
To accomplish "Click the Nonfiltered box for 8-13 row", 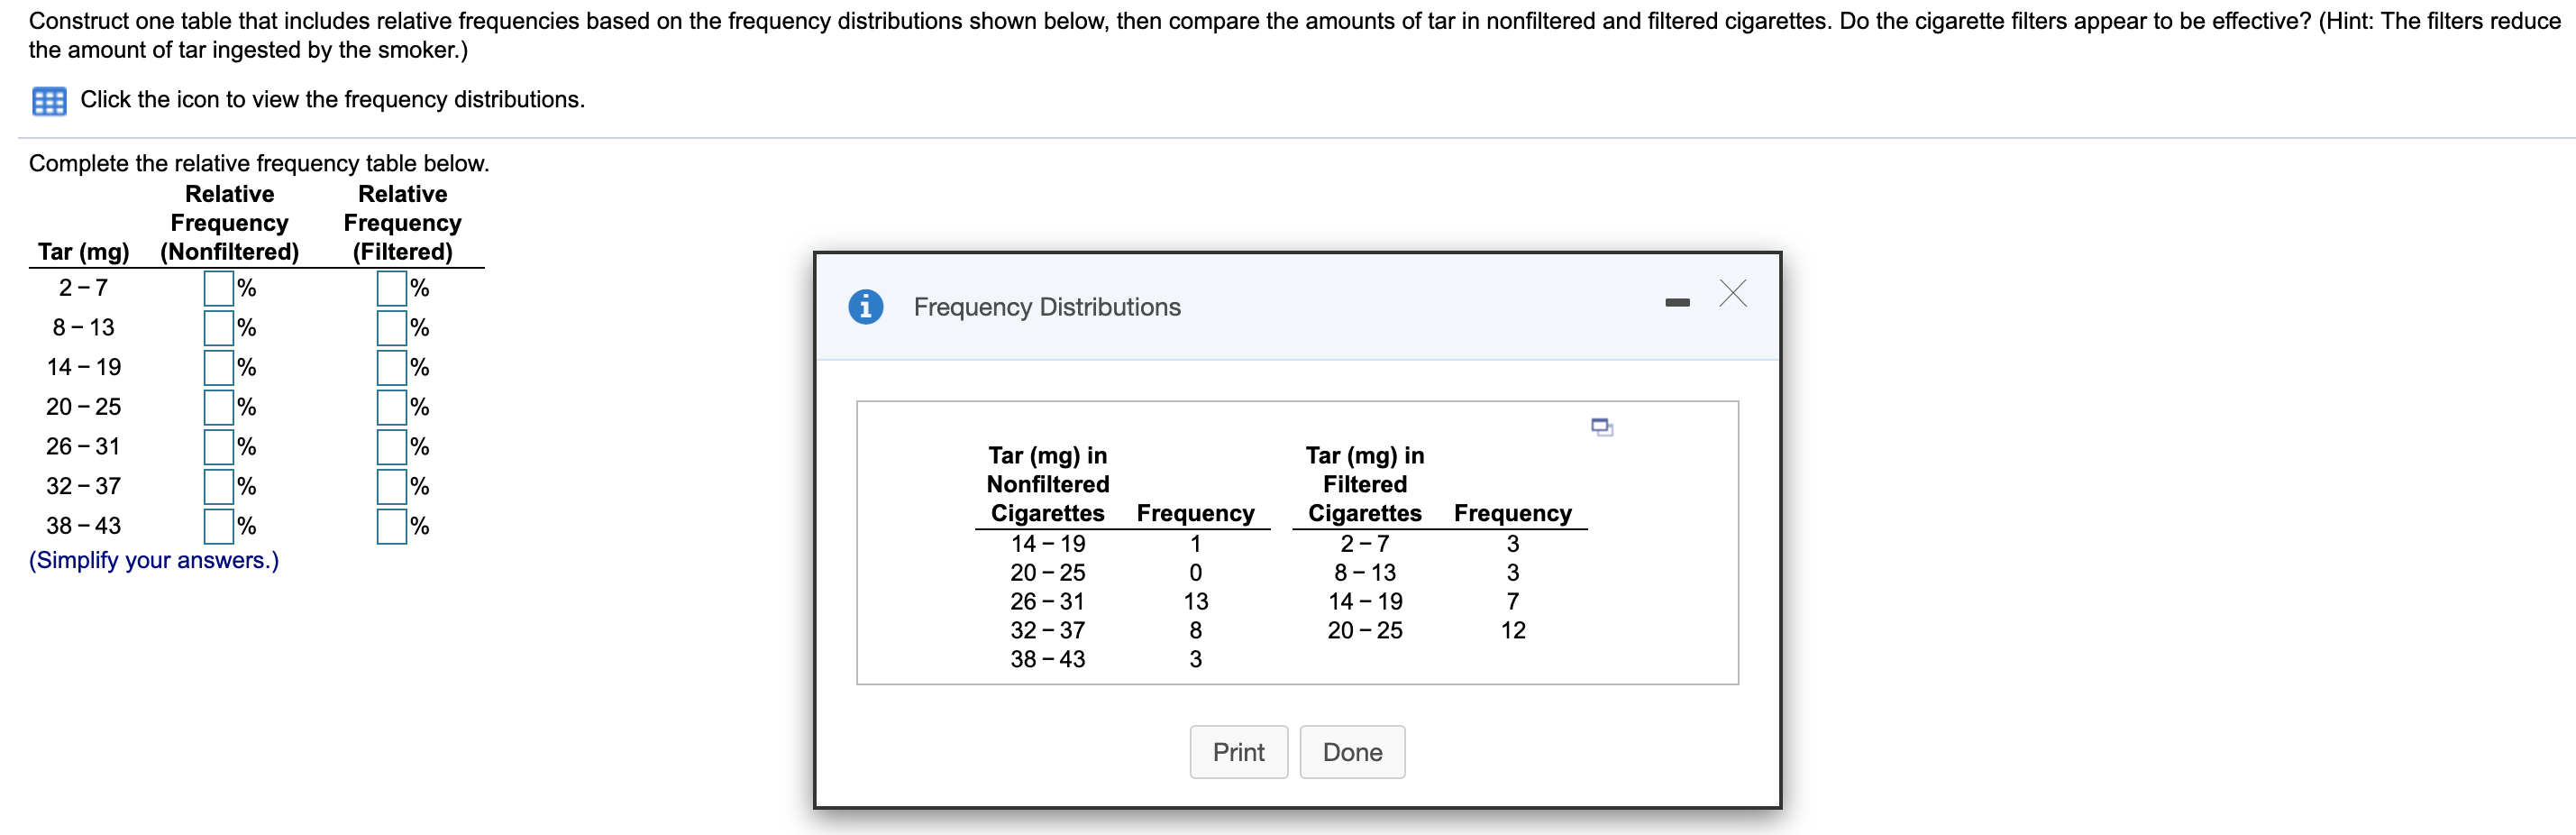I will tap(217, 327).
